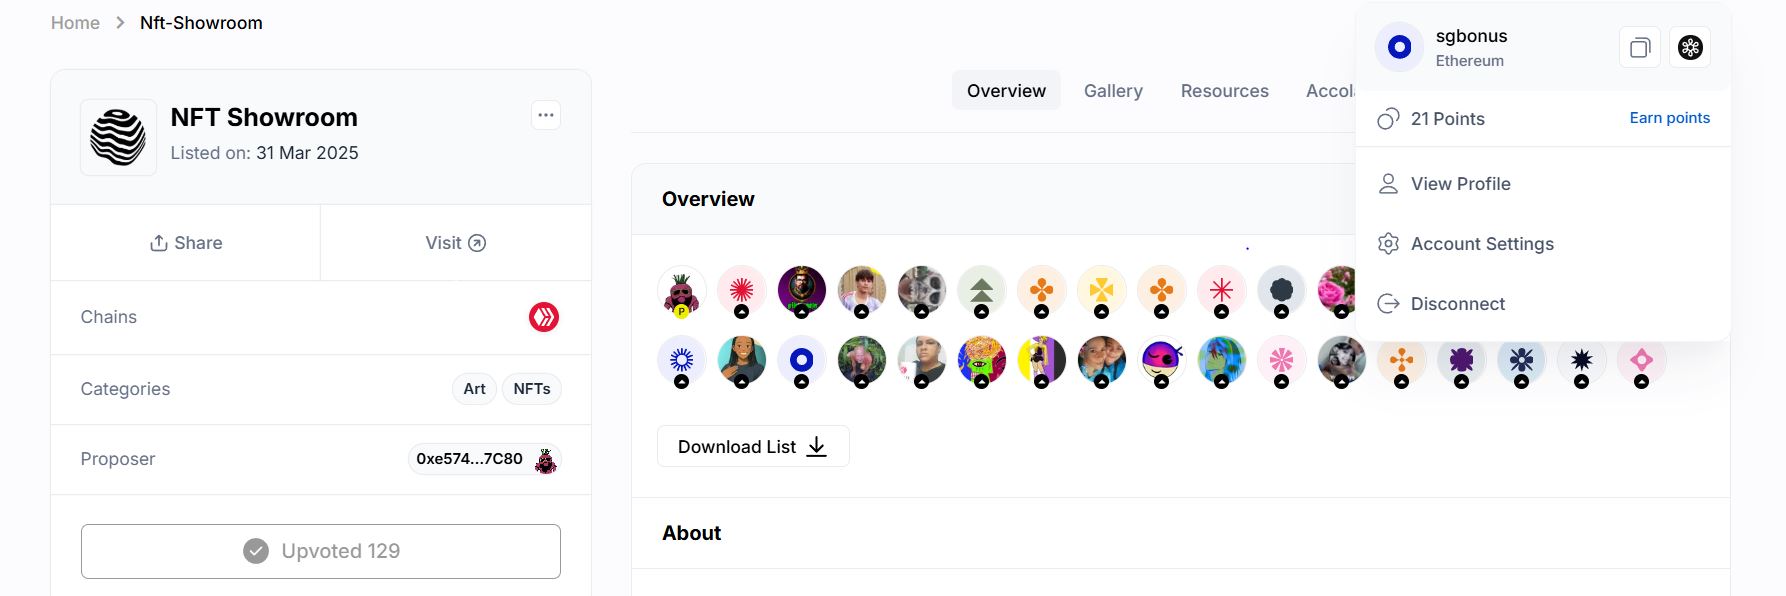Click the gear icon beside Account Settings

point(1388,244)
